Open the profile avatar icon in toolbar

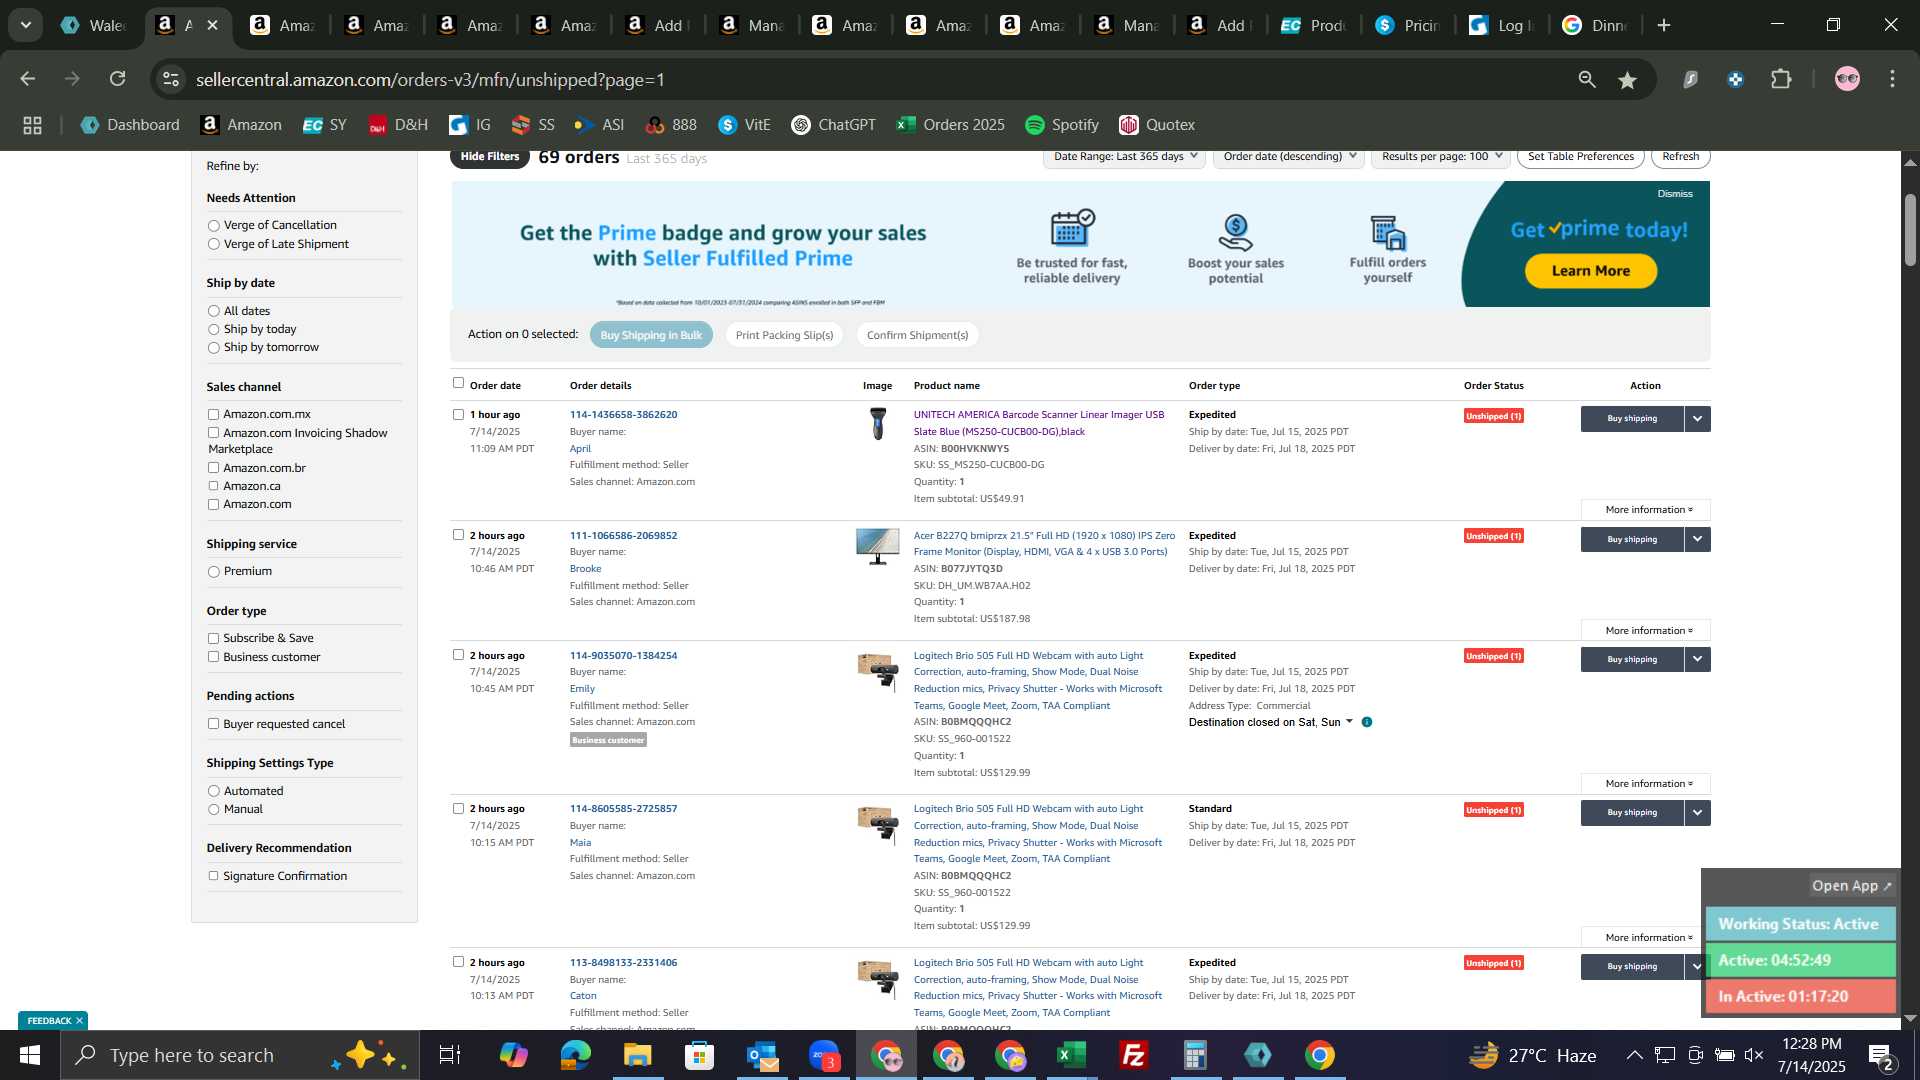point(1847,79)
